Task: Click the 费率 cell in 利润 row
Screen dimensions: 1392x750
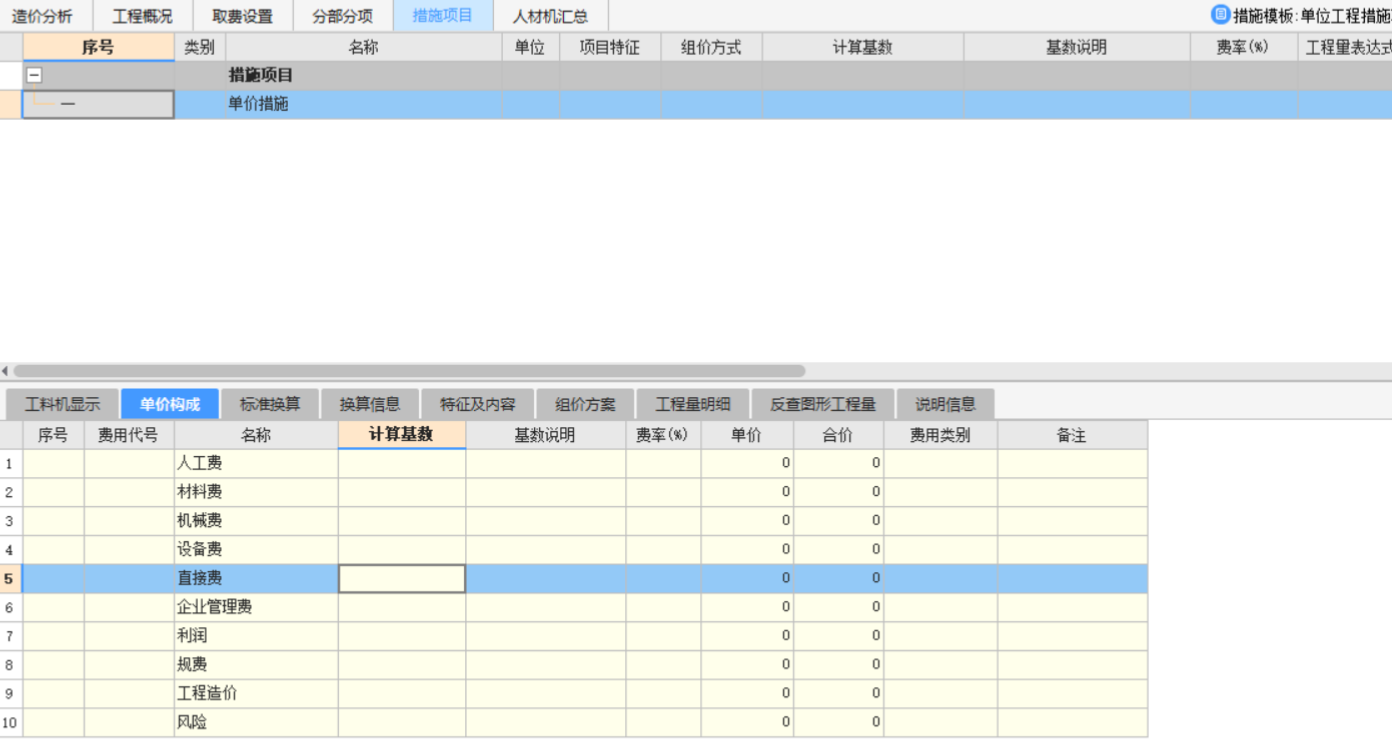Action: [x=663, y=636]
